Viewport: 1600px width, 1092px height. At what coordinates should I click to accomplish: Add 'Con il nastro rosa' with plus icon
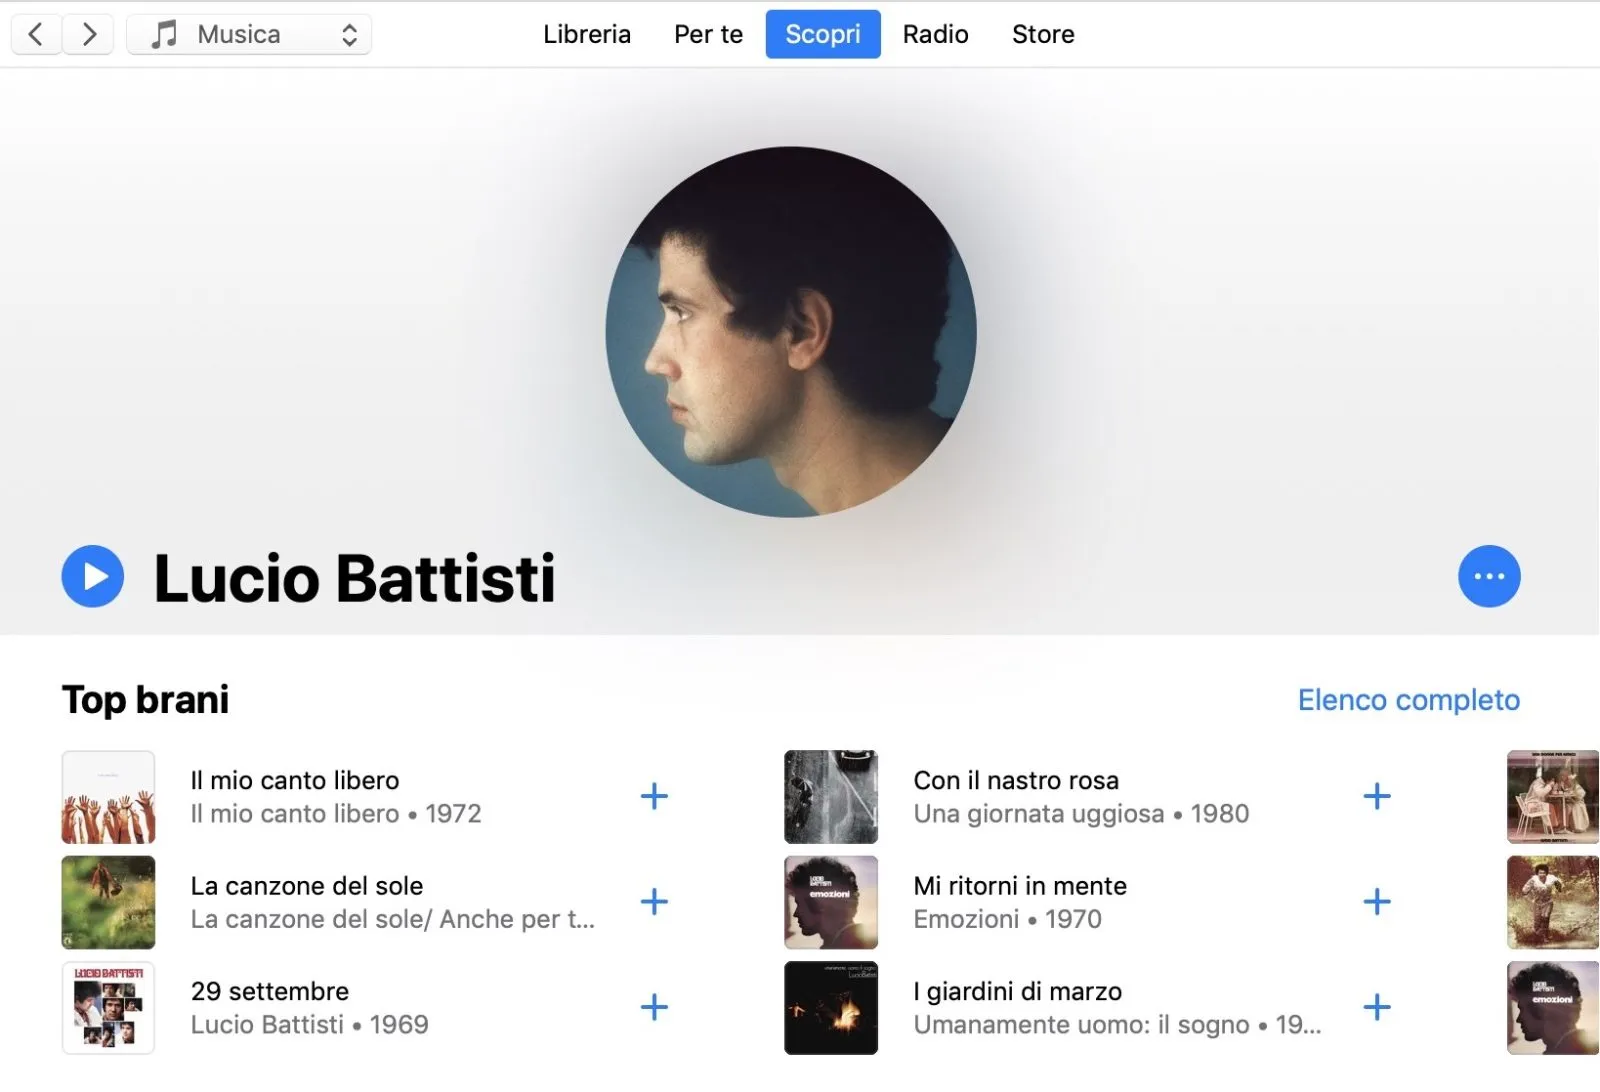(1377, 796)
